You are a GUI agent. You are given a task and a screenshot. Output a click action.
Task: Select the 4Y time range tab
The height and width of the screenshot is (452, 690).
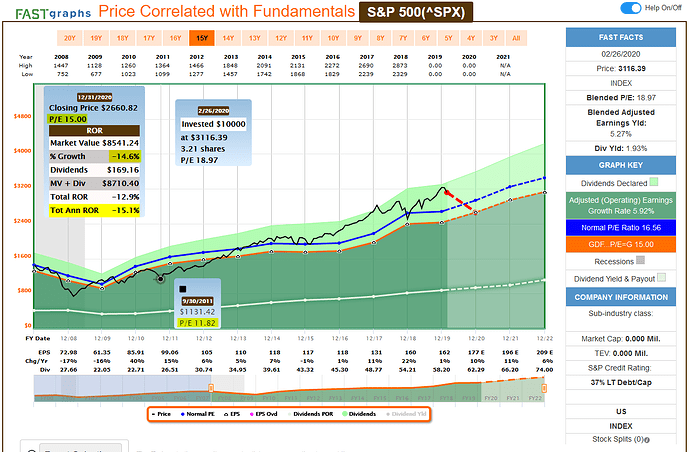(471, 38)
